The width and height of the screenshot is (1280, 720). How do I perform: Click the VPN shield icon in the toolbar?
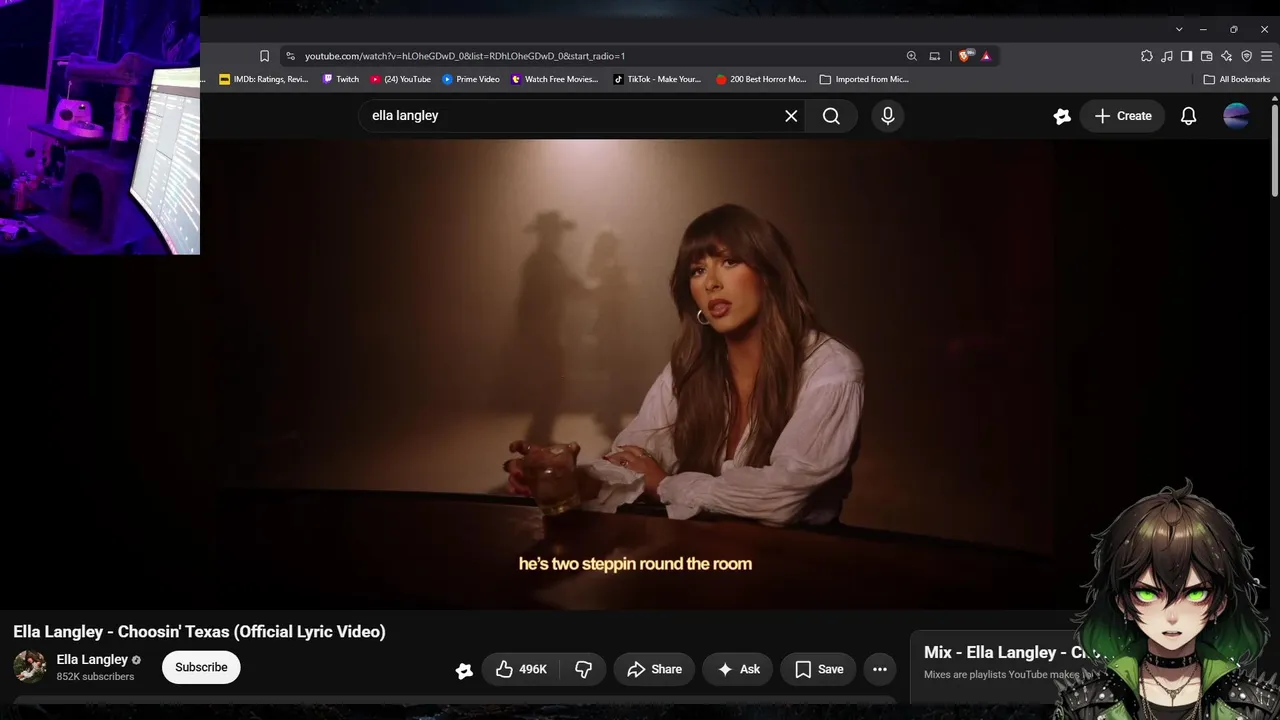pos(1246,56)
